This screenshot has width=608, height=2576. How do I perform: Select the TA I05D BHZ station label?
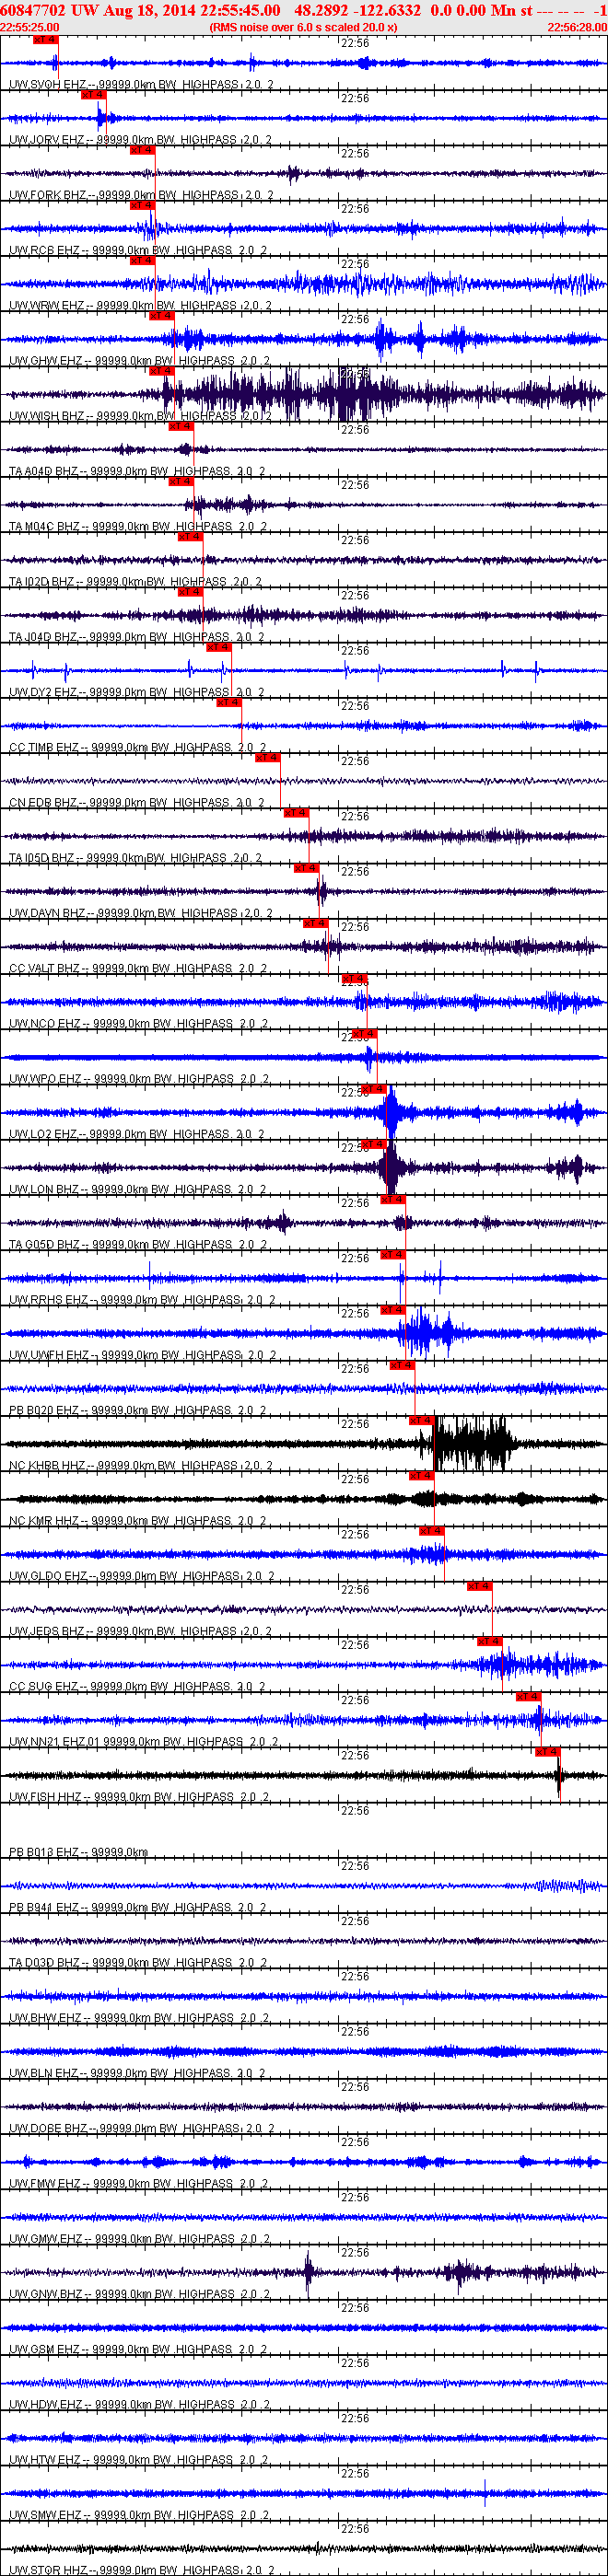coord(135,858)
